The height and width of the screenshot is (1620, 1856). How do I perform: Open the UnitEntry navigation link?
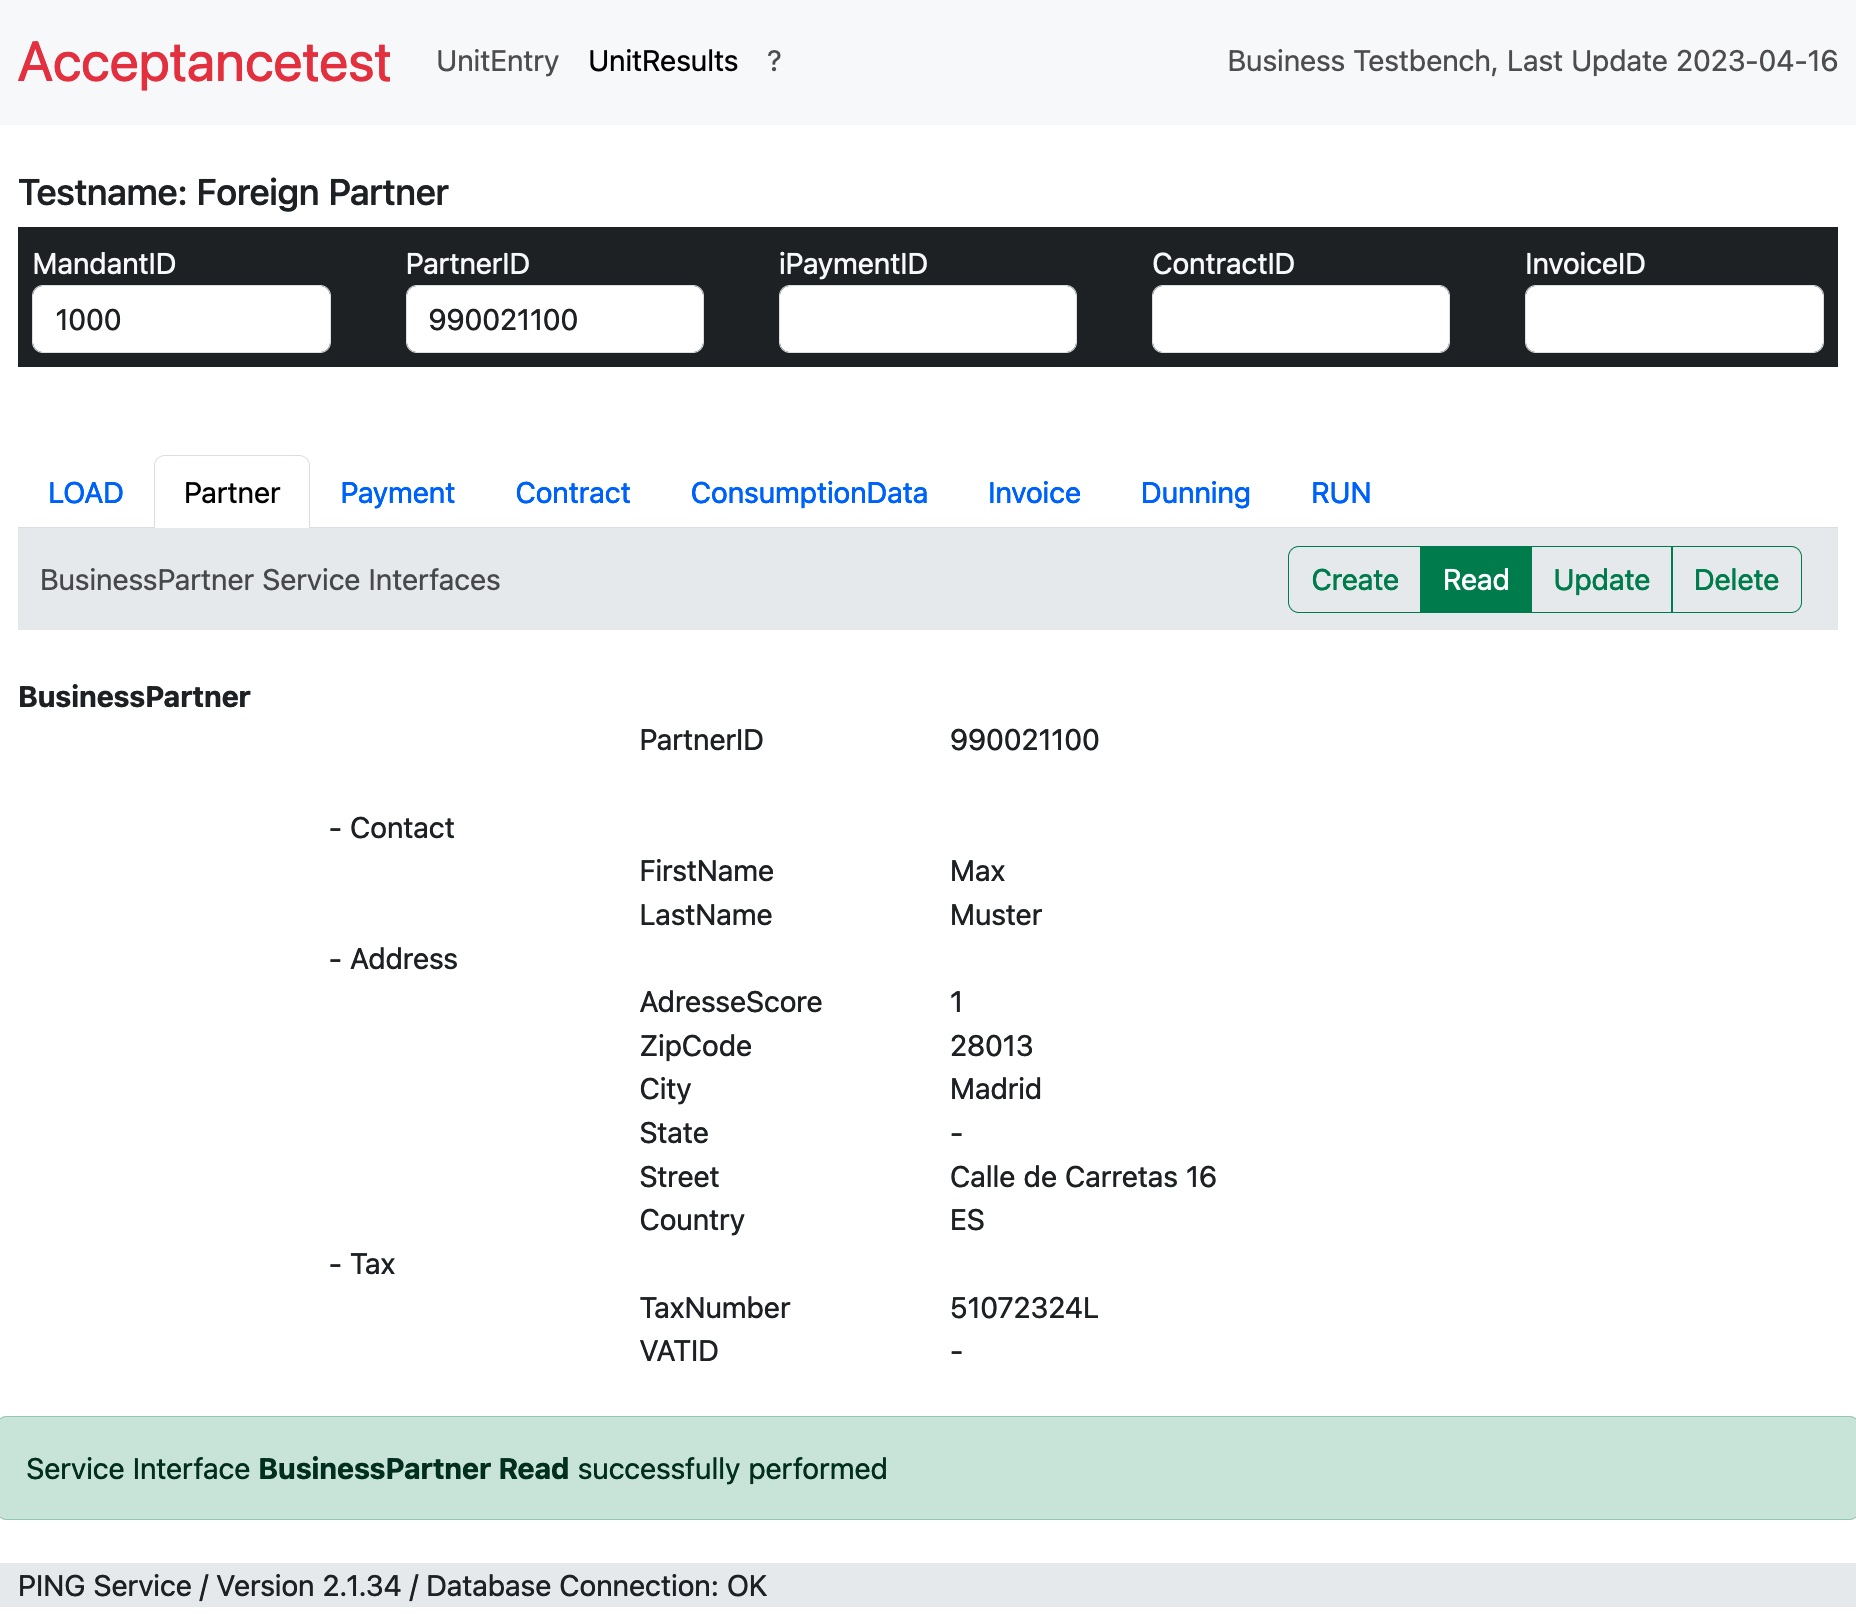point(497,61)
